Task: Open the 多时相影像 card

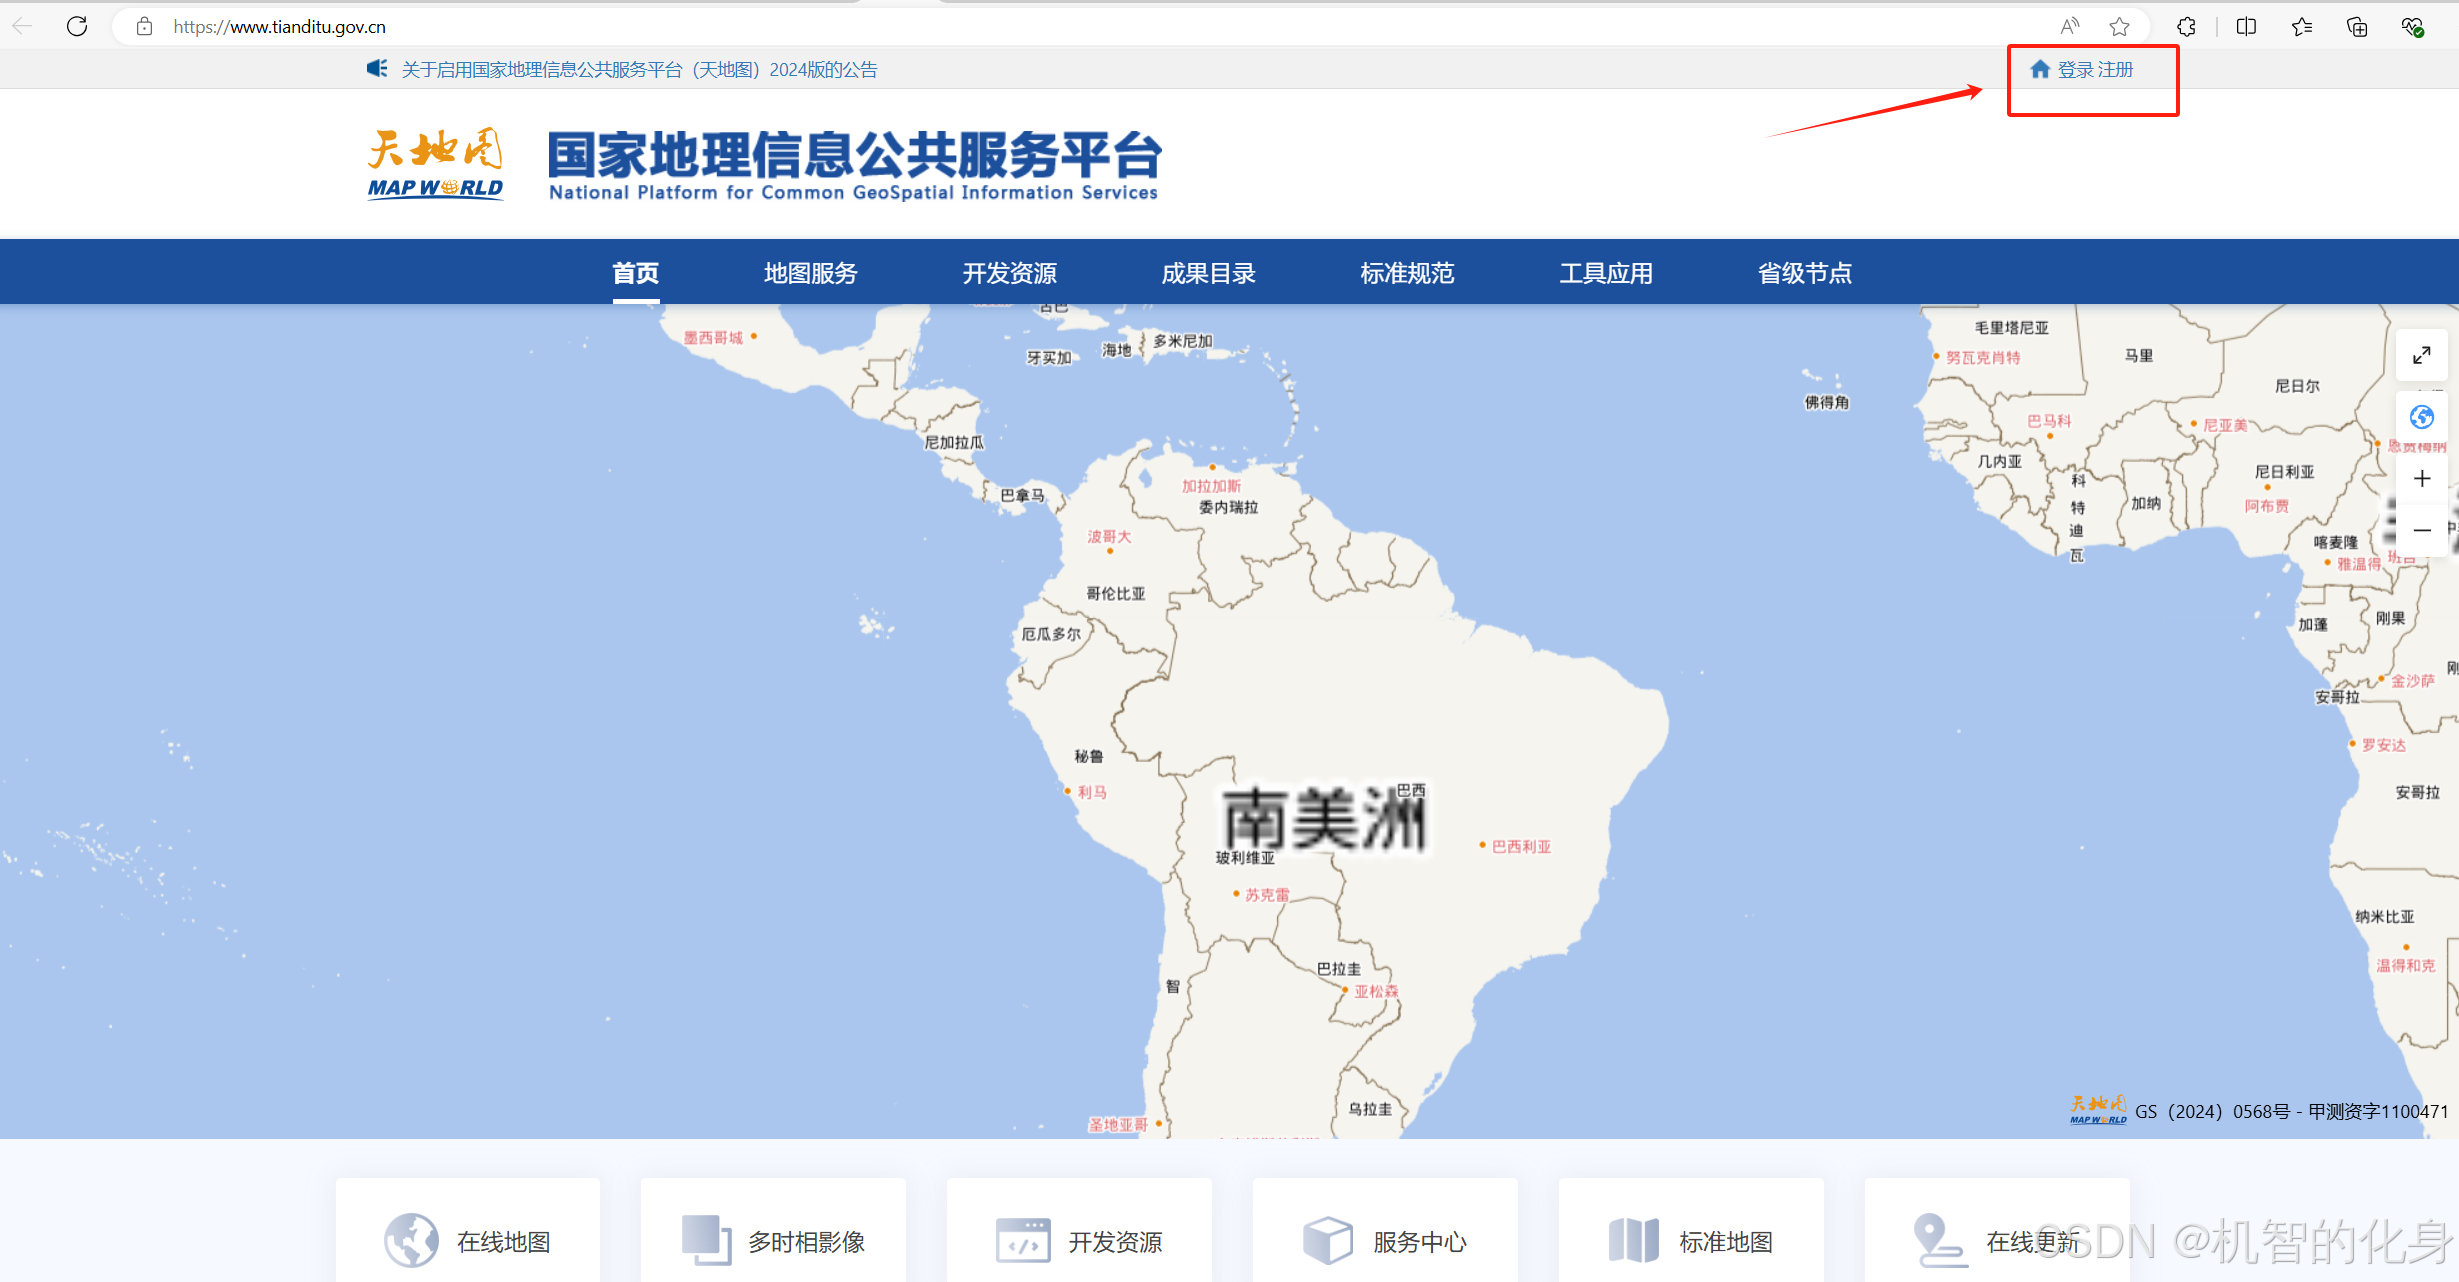Action: click(x=773, y=1241)
